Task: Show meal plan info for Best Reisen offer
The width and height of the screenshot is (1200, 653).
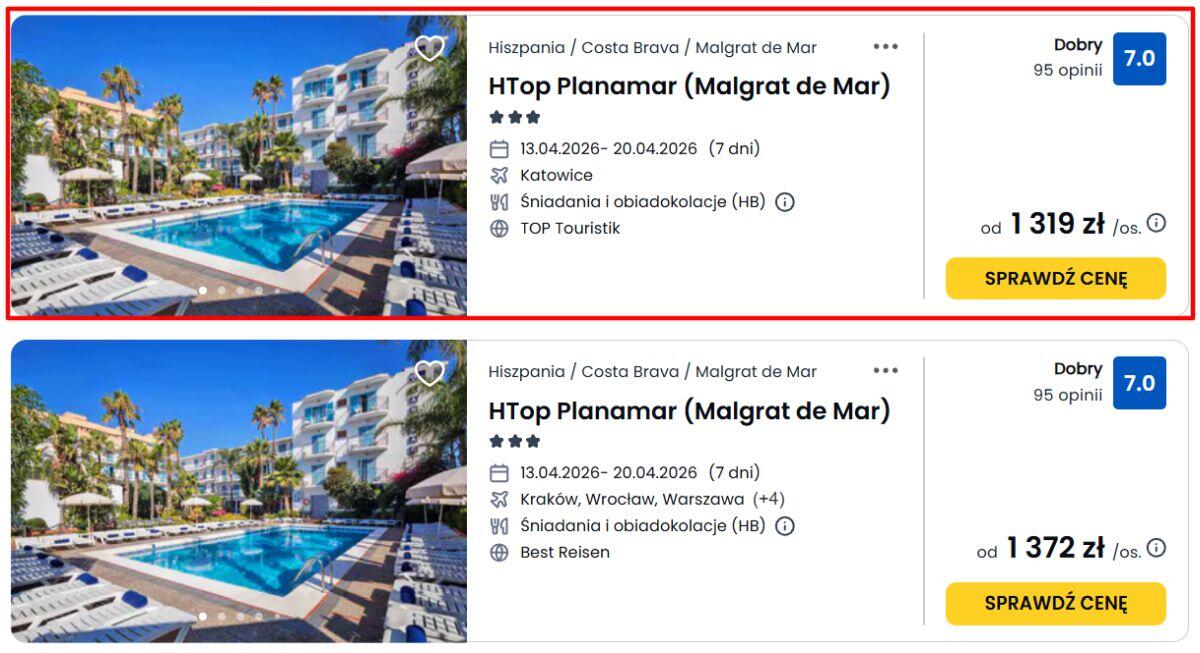Action: tap(785, 526)
